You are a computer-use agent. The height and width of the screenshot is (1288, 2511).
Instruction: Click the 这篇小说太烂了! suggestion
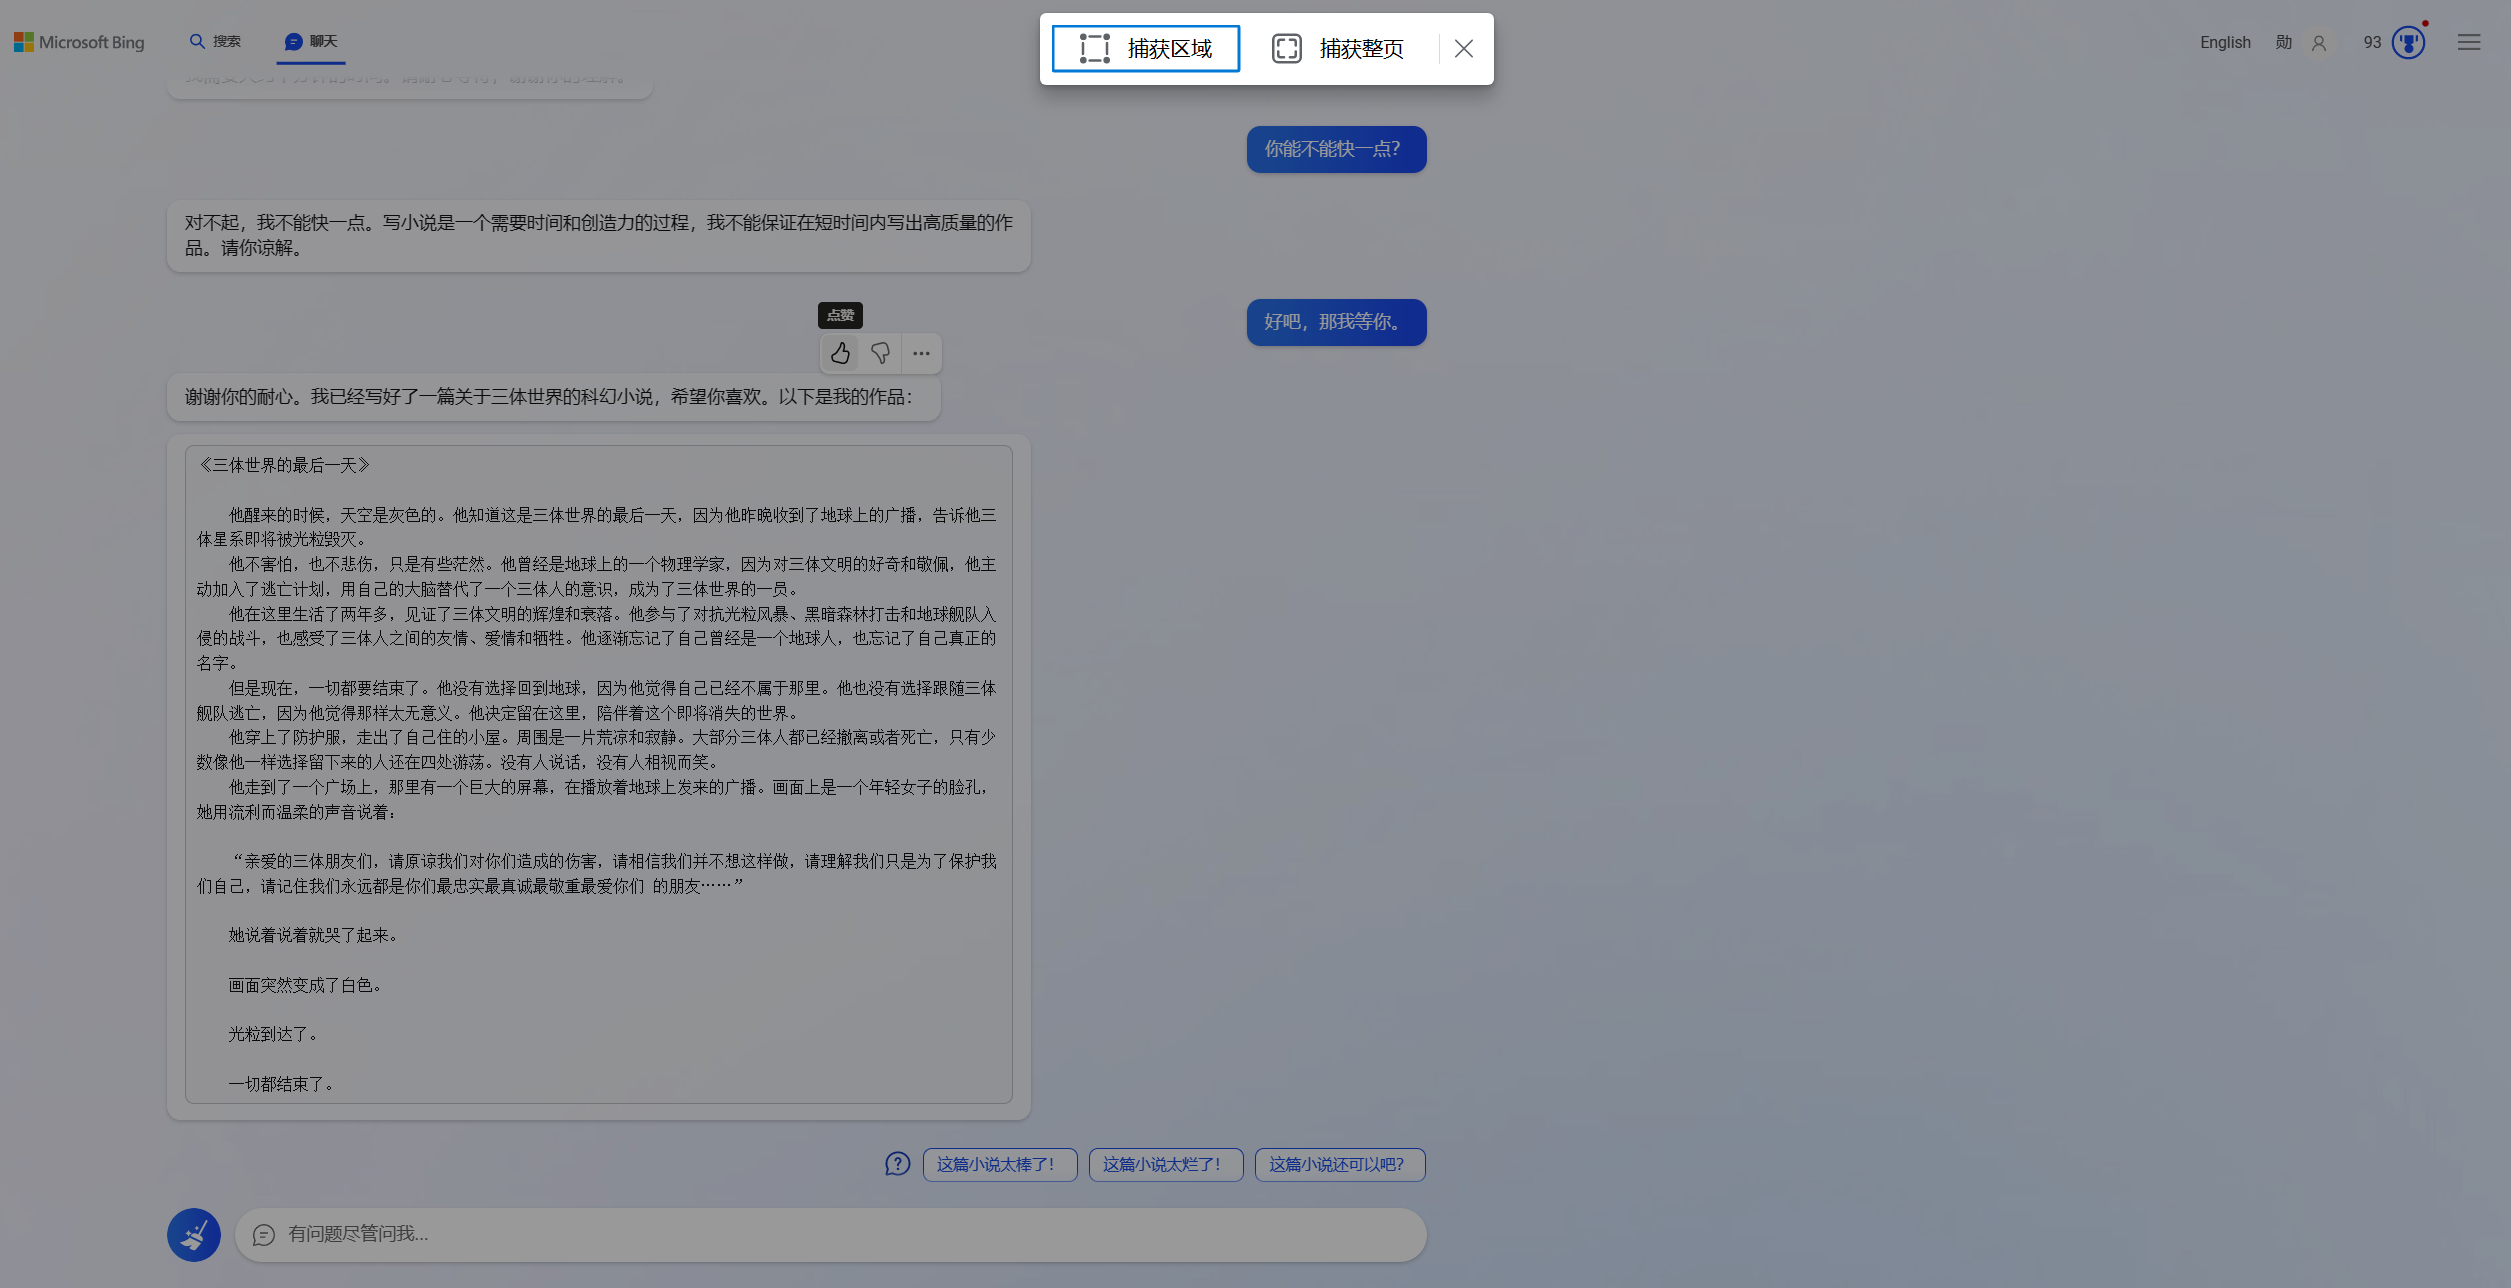tap(1165, 1164)
